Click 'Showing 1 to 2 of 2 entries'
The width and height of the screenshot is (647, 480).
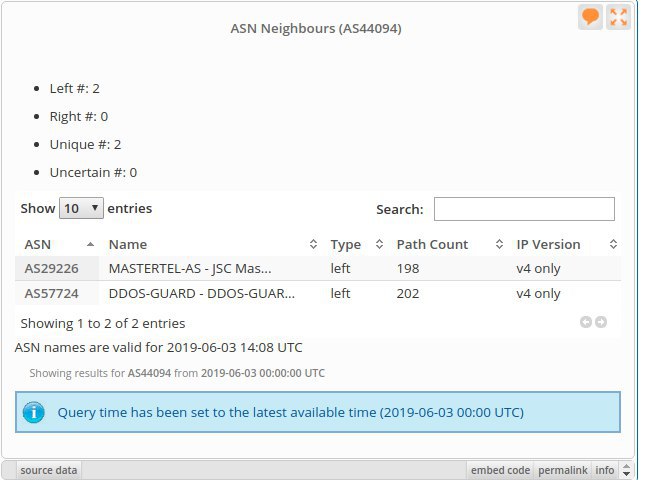[103, 323]
